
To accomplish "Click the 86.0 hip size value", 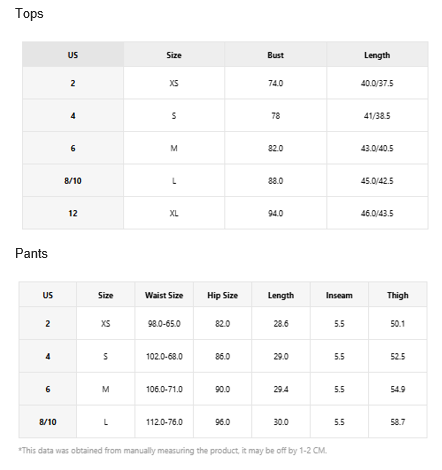I will [x=222, y=356].
